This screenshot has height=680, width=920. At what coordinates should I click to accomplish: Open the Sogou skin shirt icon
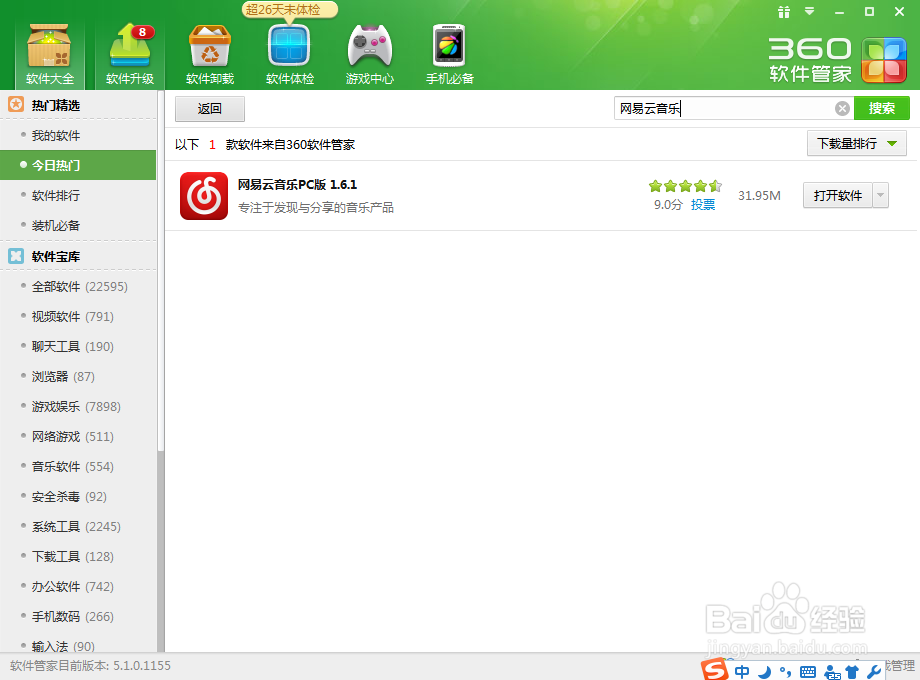[852, 672]
